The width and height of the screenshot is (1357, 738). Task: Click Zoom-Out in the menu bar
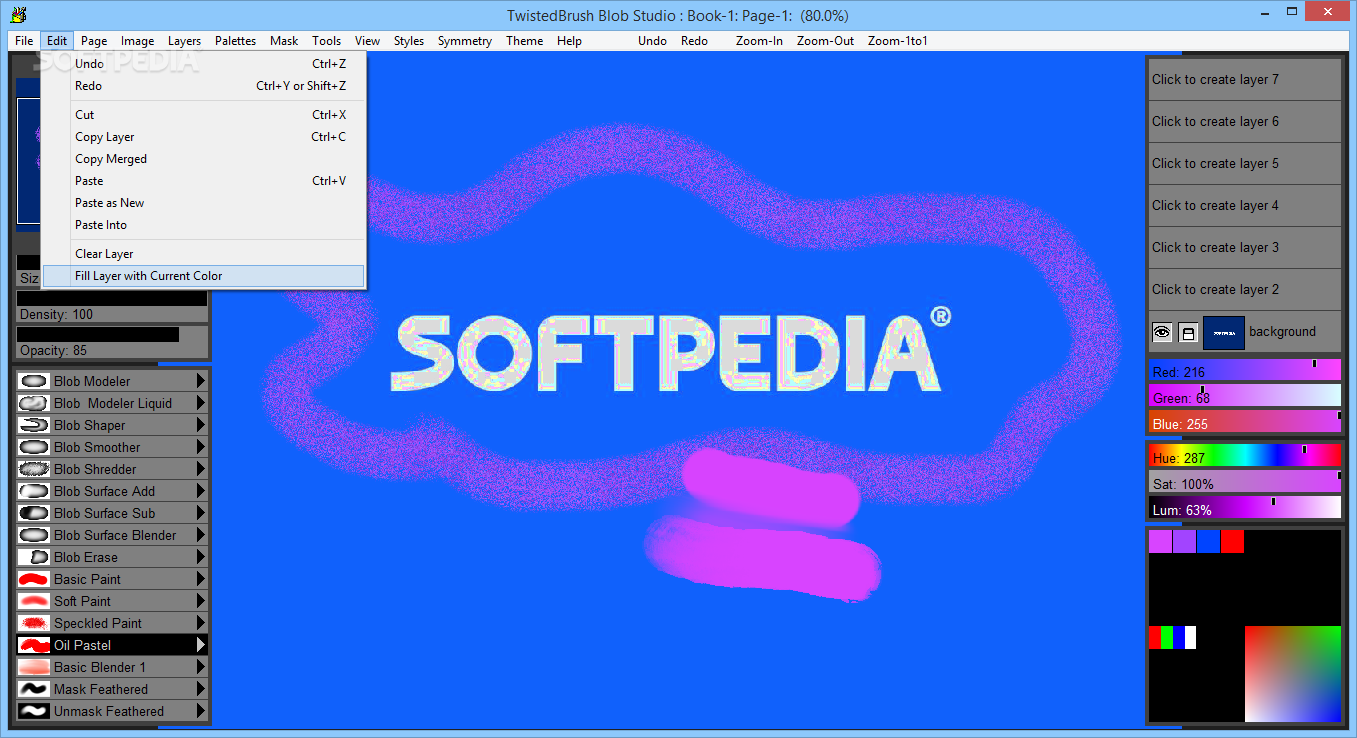(826, 41)
